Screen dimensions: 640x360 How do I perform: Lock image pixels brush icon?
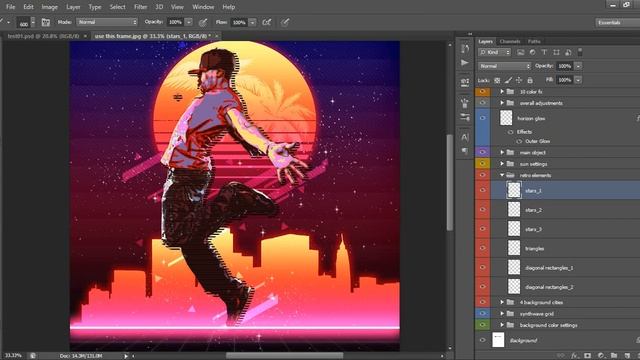point(508,80)
